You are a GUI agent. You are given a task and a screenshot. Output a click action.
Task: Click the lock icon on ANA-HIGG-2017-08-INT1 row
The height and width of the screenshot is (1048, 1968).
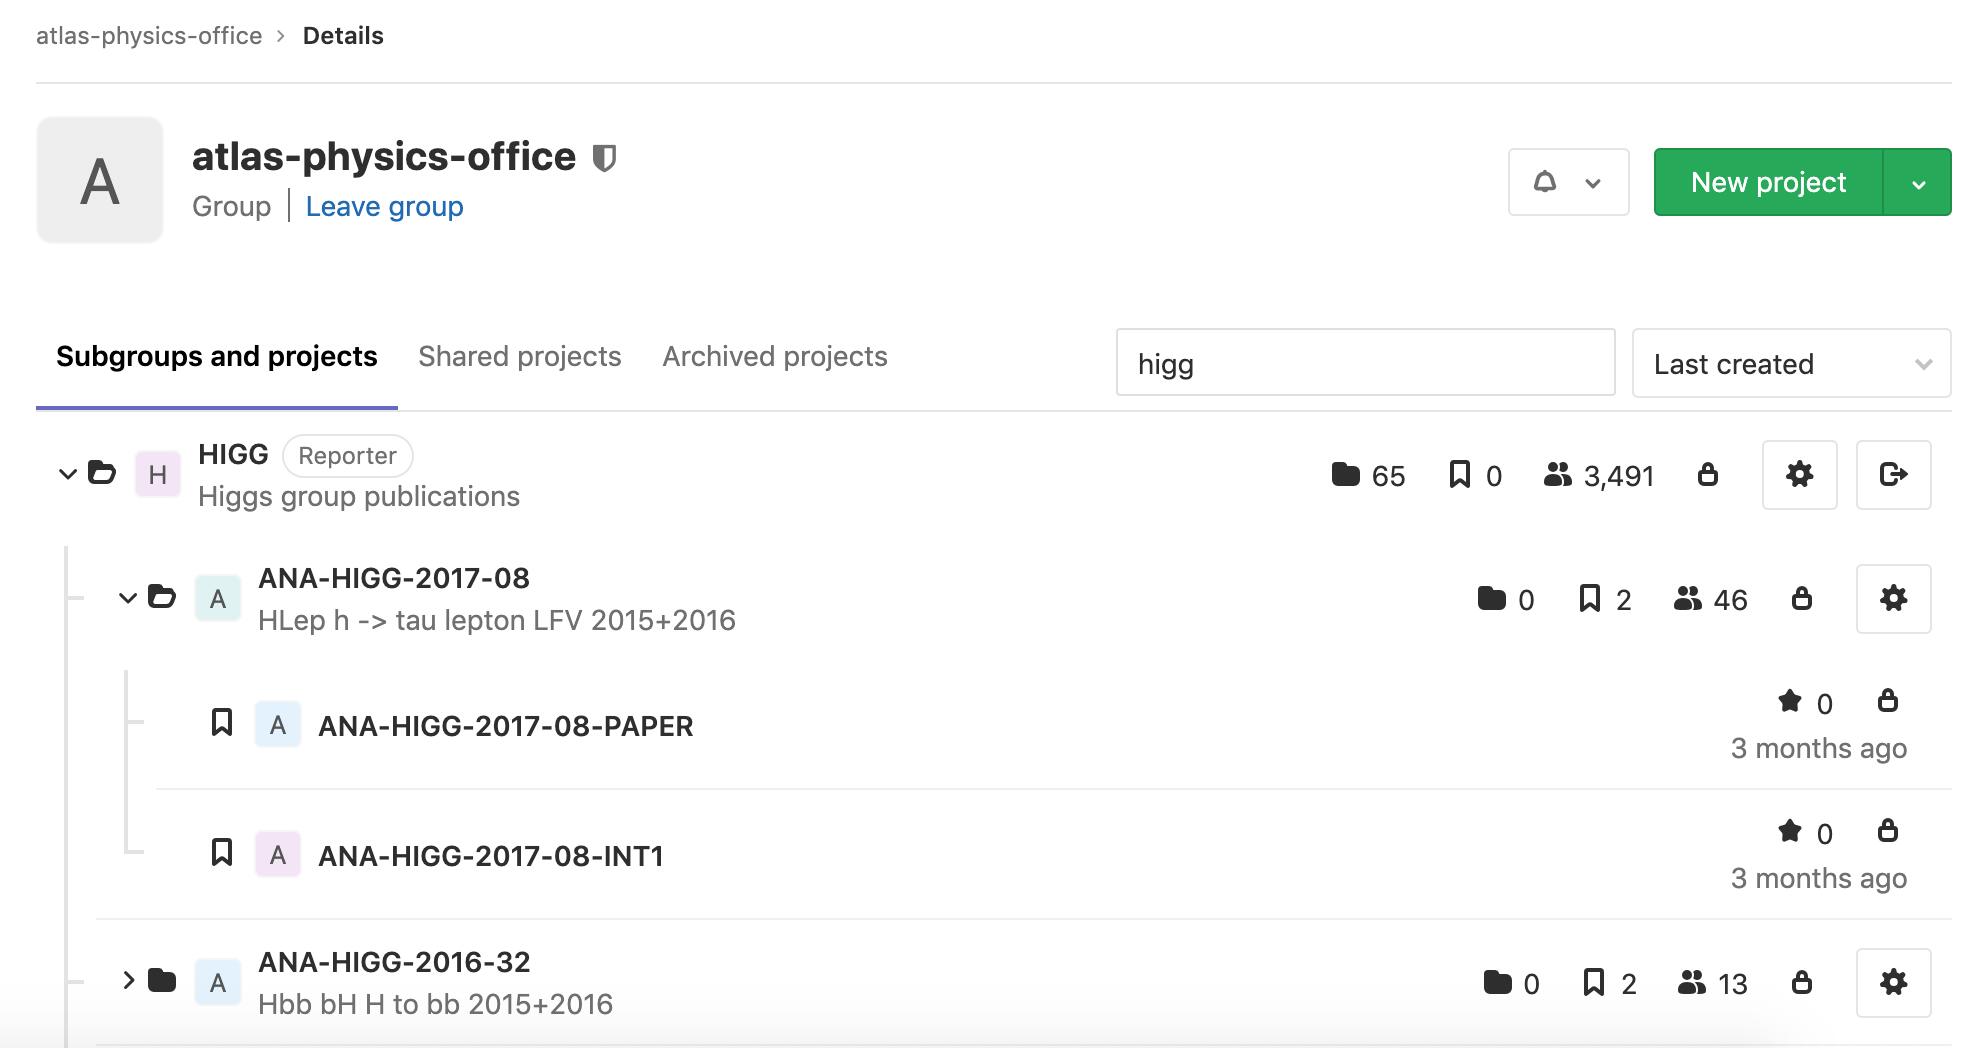[x=1888, y=830]
